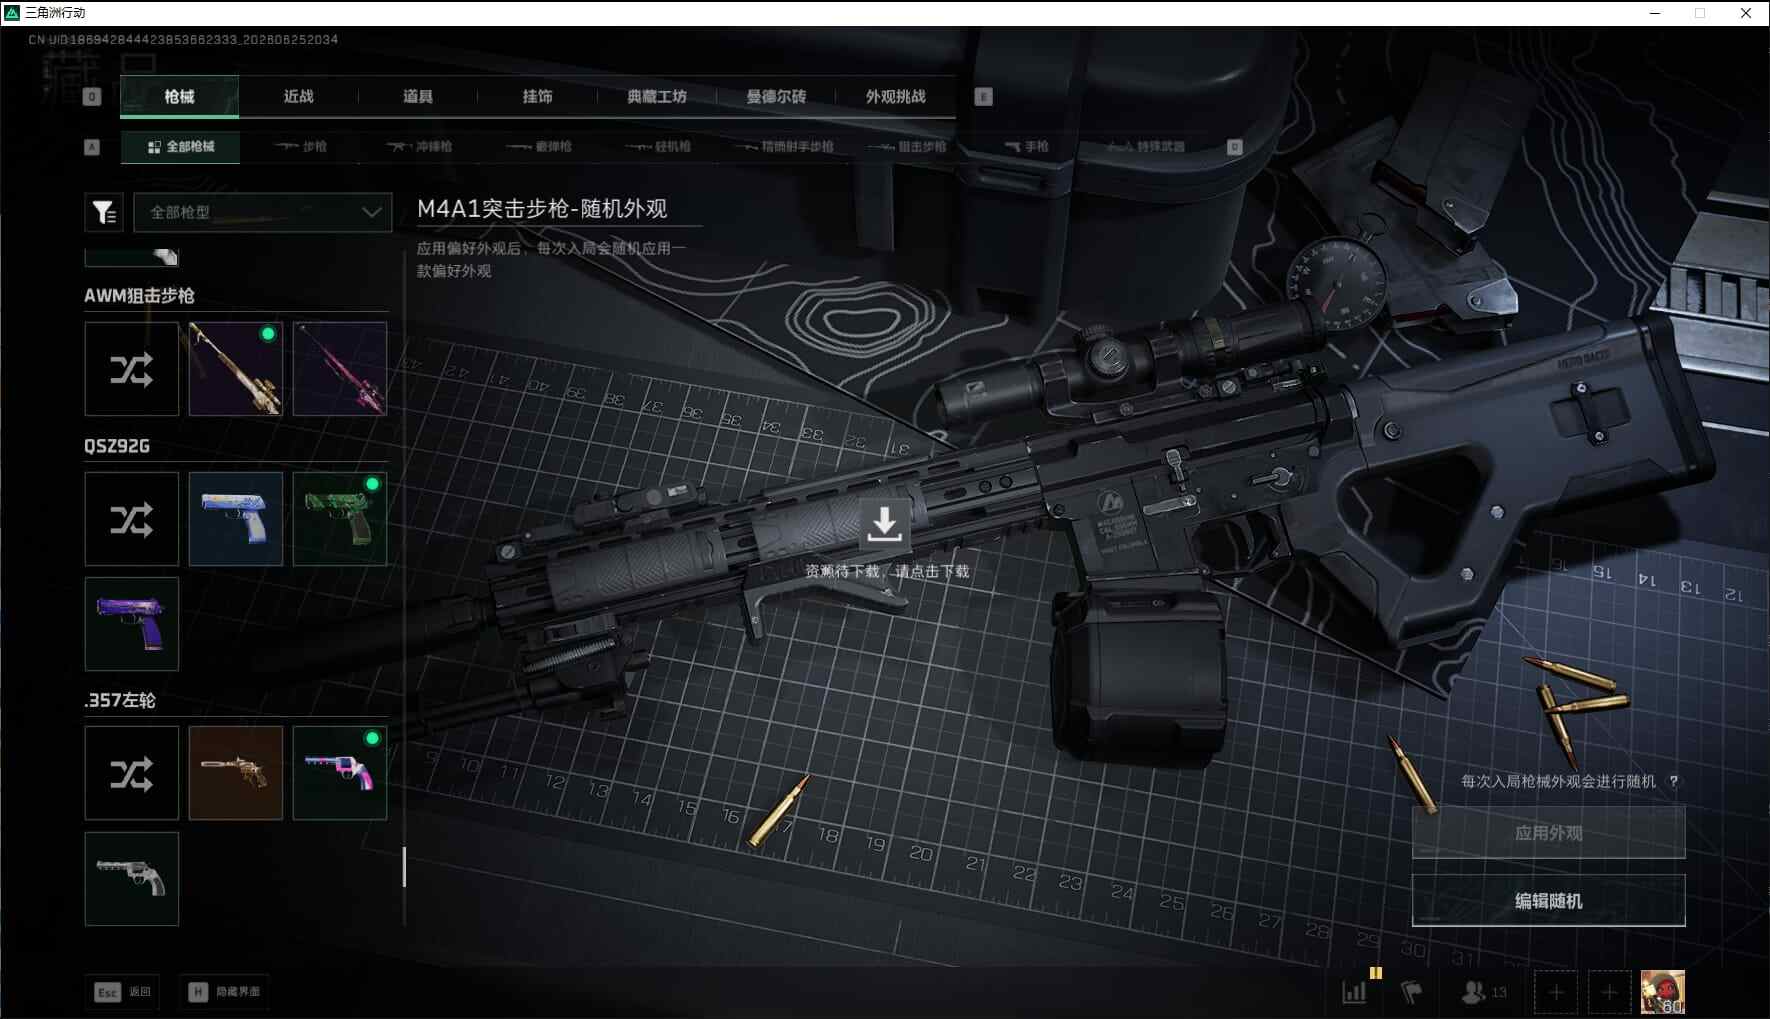1770x1019 pixels.
Task: Select the gold AWM sniper skin
Action: point(236,369)
